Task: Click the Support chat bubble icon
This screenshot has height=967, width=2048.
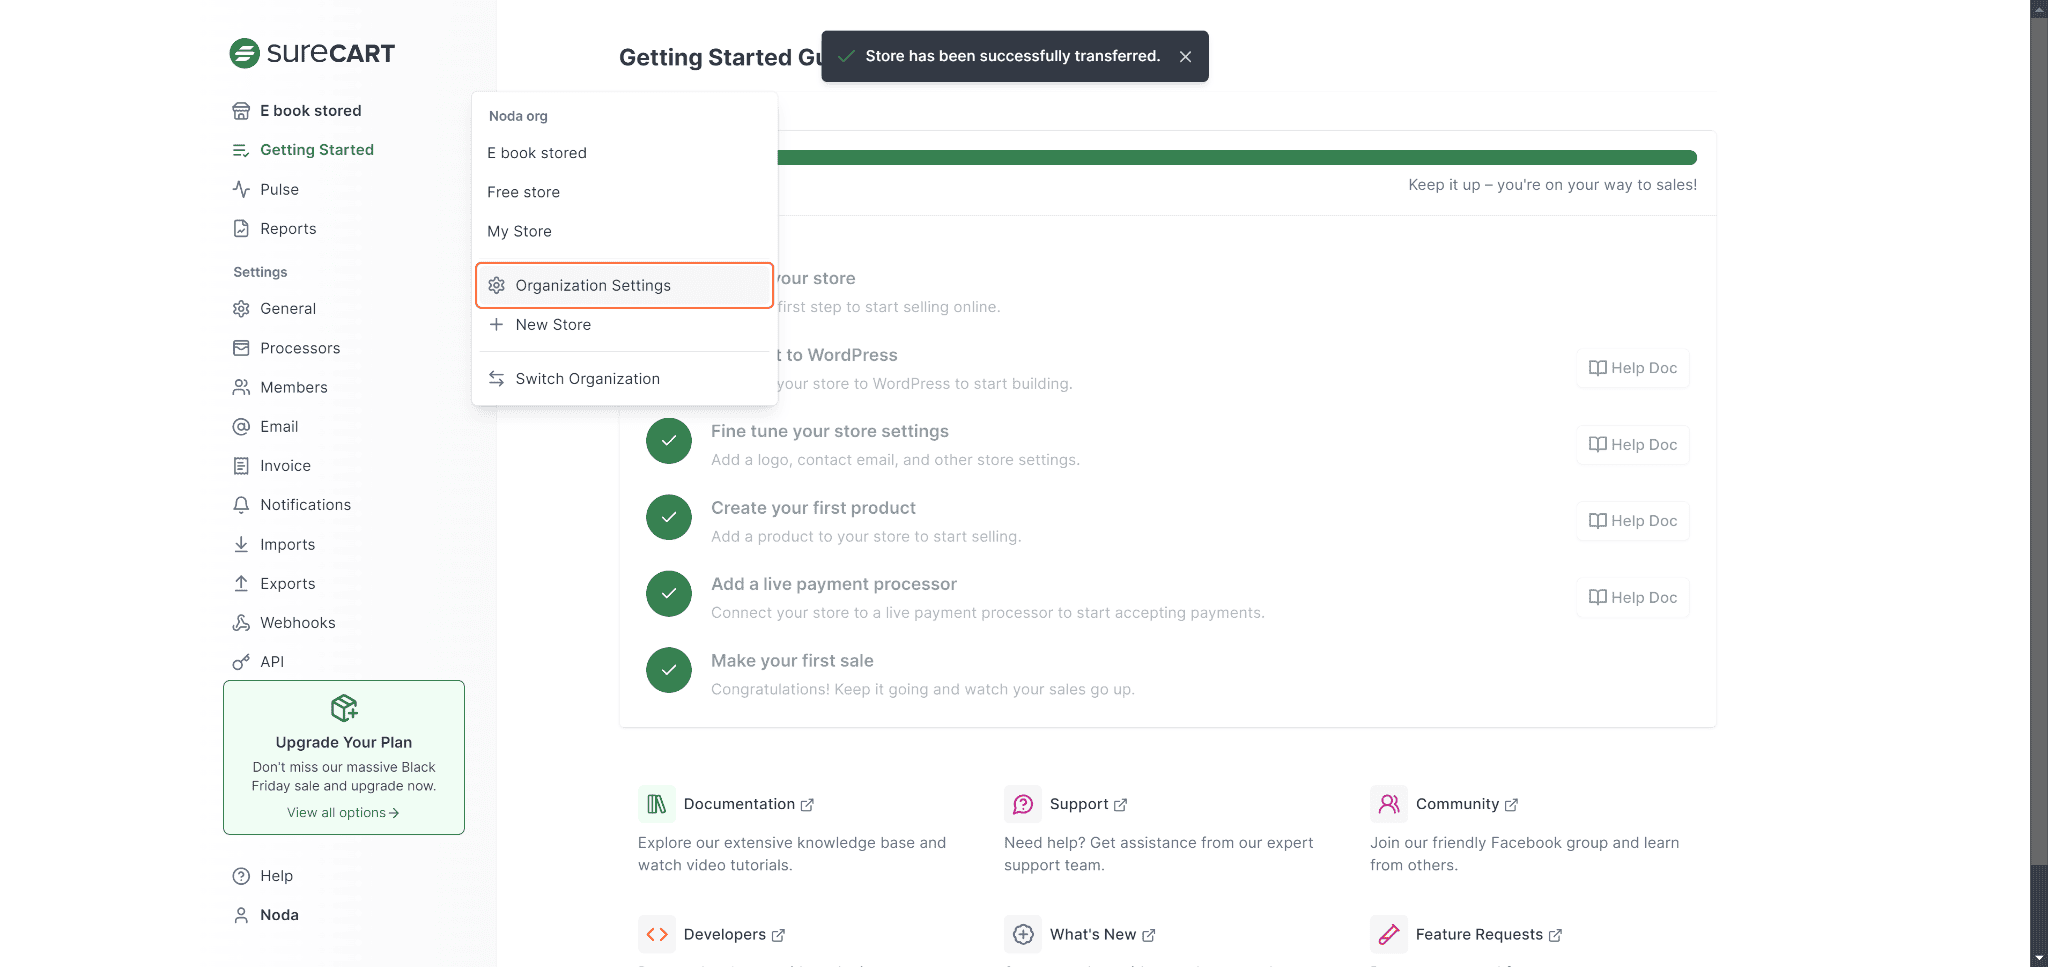Action: [x=1022, y=804]
